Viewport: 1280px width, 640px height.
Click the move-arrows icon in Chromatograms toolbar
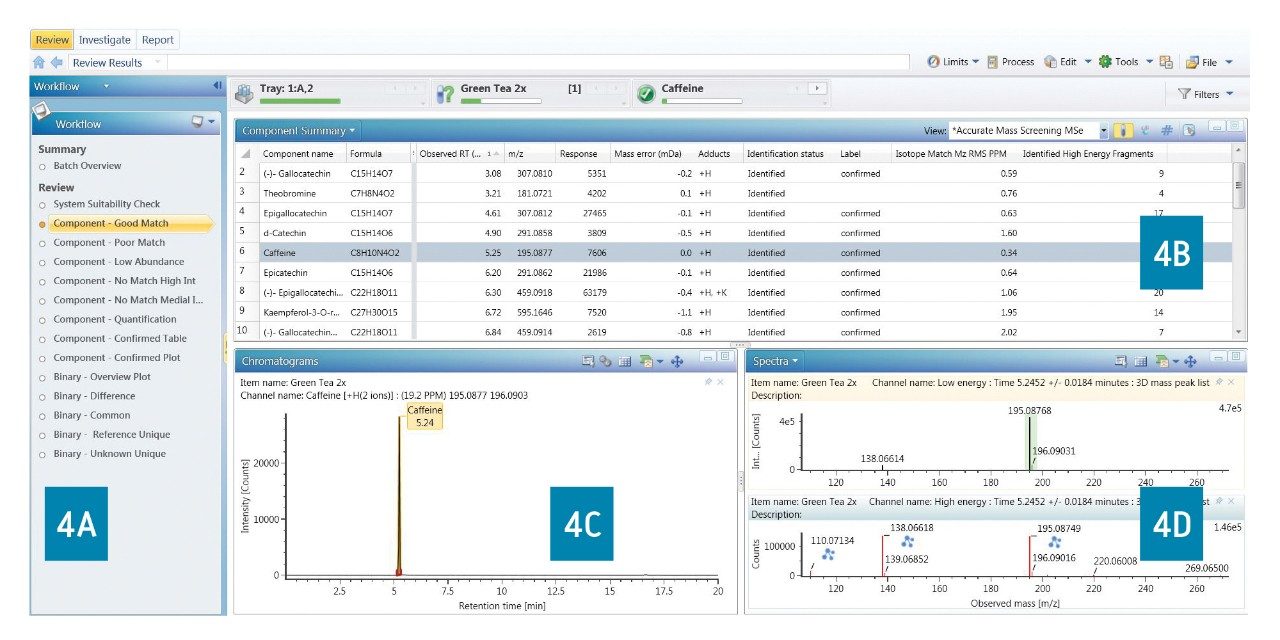(x=676, y=361)
